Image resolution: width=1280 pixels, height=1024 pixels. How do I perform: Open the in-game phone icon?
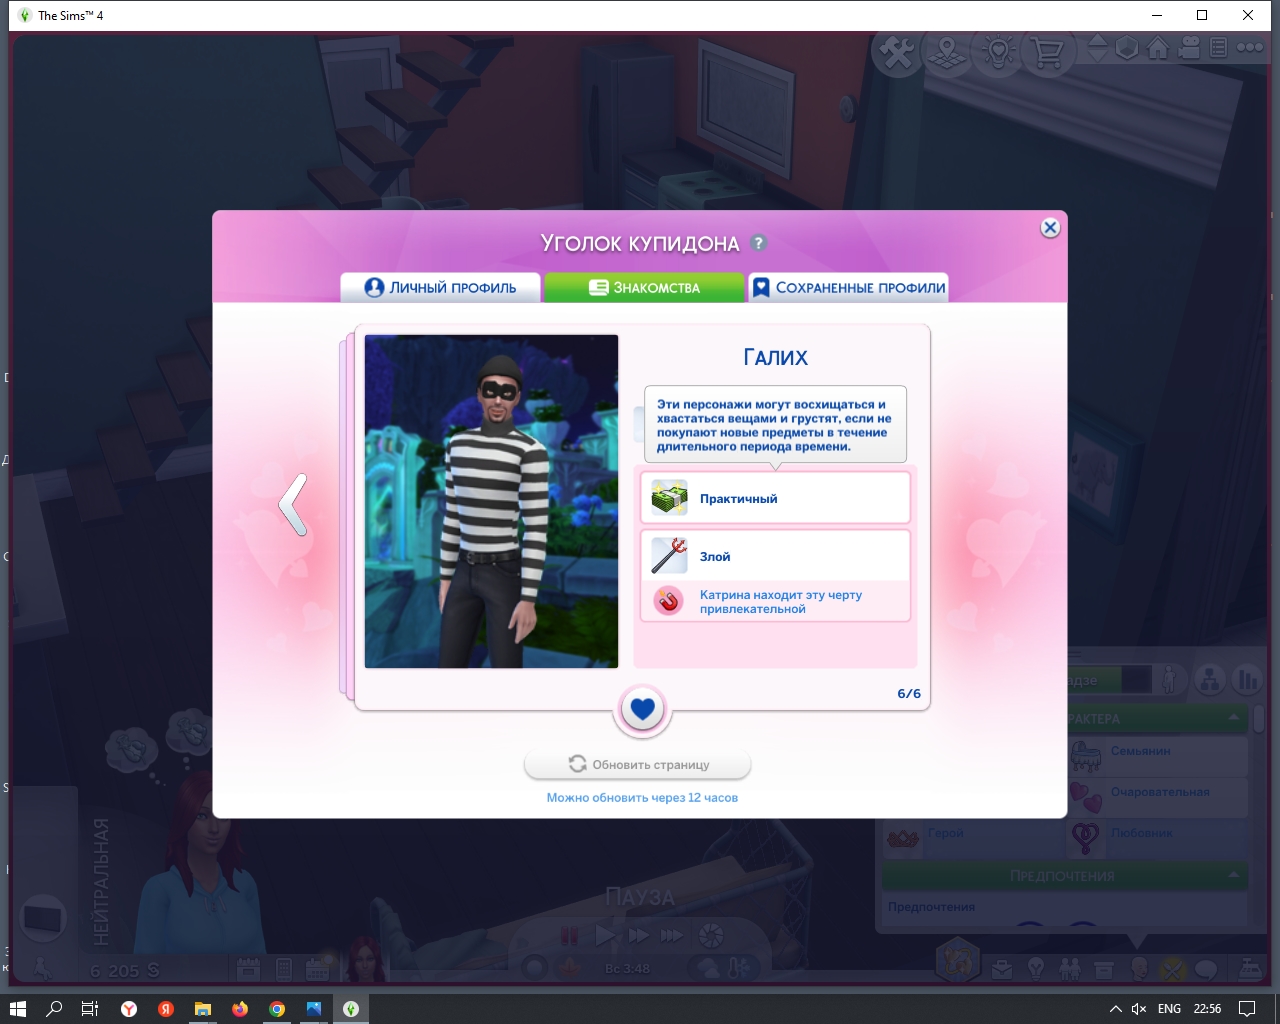(283, 969)
